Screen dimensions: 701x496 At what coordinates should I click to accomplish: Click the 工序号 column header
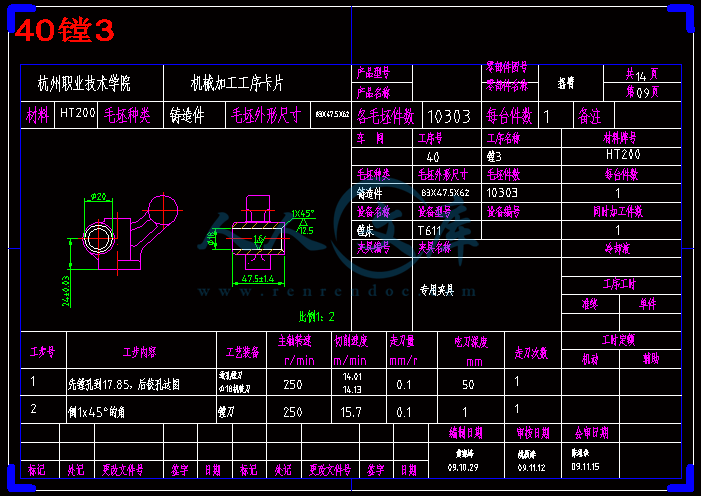(x=430, y=138)
